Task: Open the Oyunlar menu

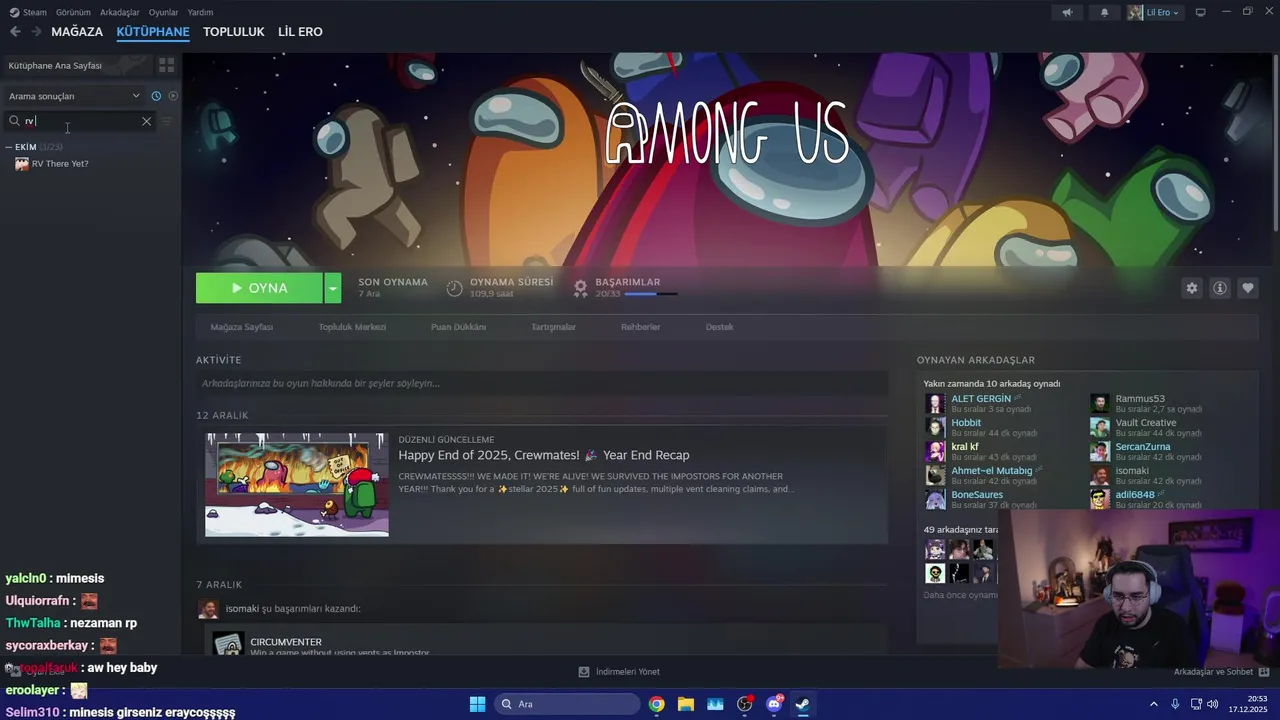Action: click(163, 12)
